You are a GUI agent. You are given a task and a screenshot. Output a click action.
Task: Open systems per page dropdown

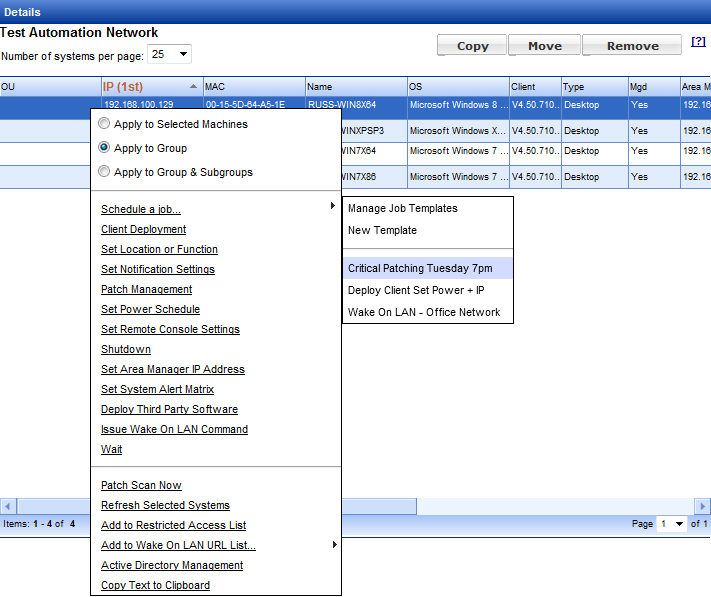[x=169, y=55]
